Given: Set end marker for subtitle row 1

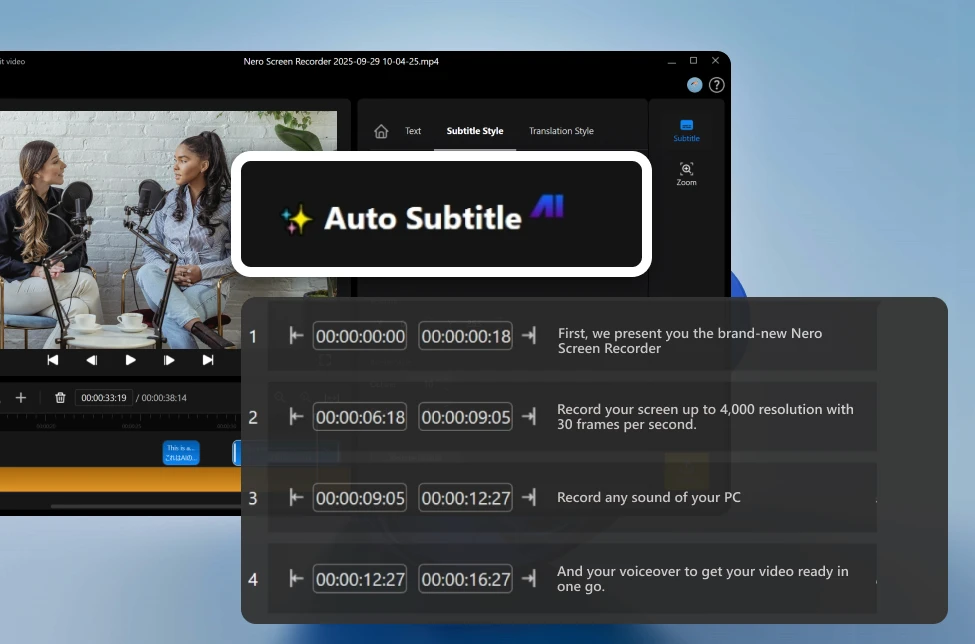Looking at the screenshot, I should [x=529, y=336].
